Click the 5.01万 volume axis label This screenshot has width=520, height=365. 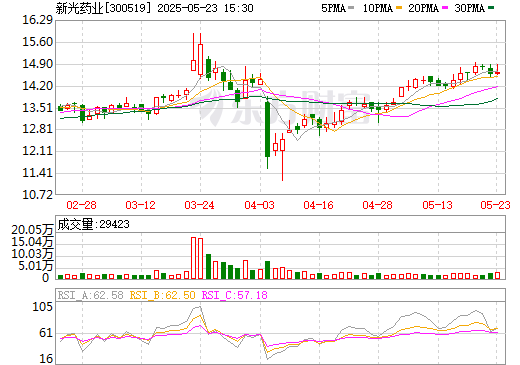coord(36,266)
